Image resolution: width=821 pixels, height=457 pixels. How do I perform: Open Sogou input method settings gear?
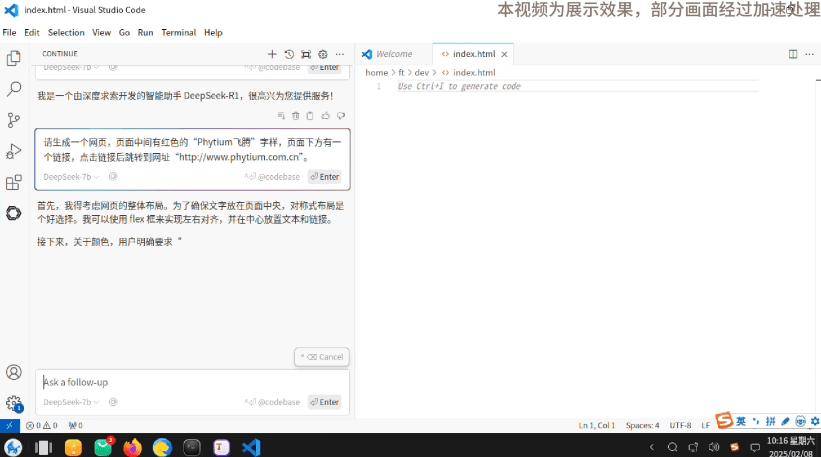[815, 421]
